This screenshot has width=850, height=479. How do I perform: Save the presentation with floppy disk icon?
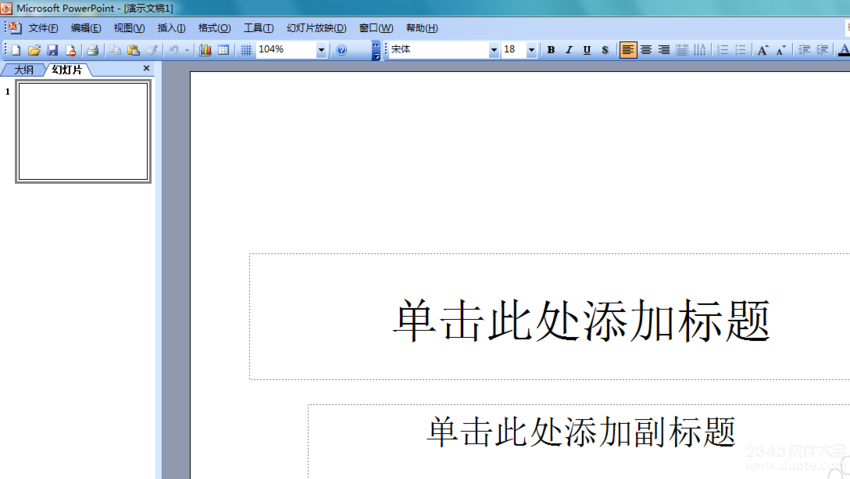click(53, 50)
